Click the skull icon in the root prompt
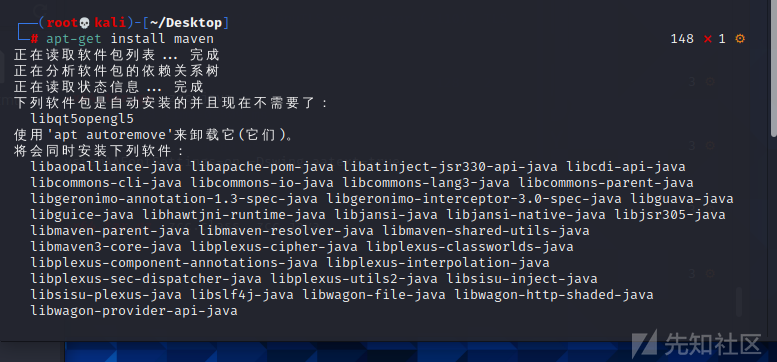Image resolution: width=777 pixels, height=362 pixels. [x=85, y=23]
